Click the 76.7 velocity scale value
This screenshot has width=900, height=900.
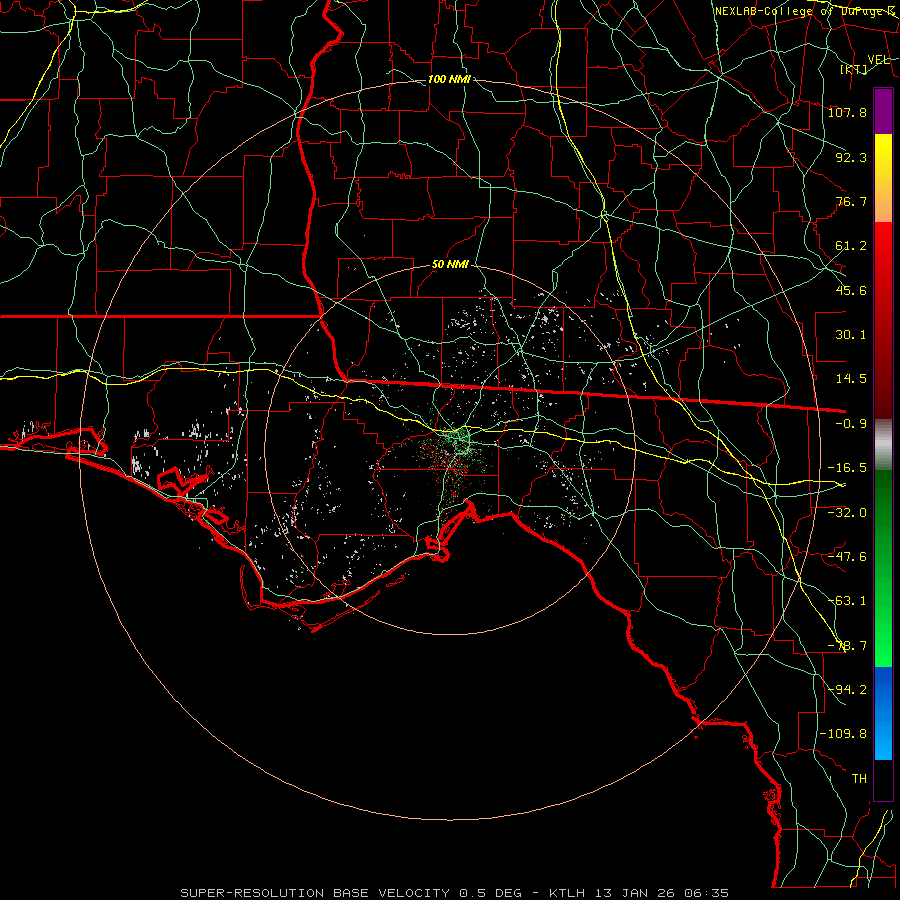coord(851,201)
